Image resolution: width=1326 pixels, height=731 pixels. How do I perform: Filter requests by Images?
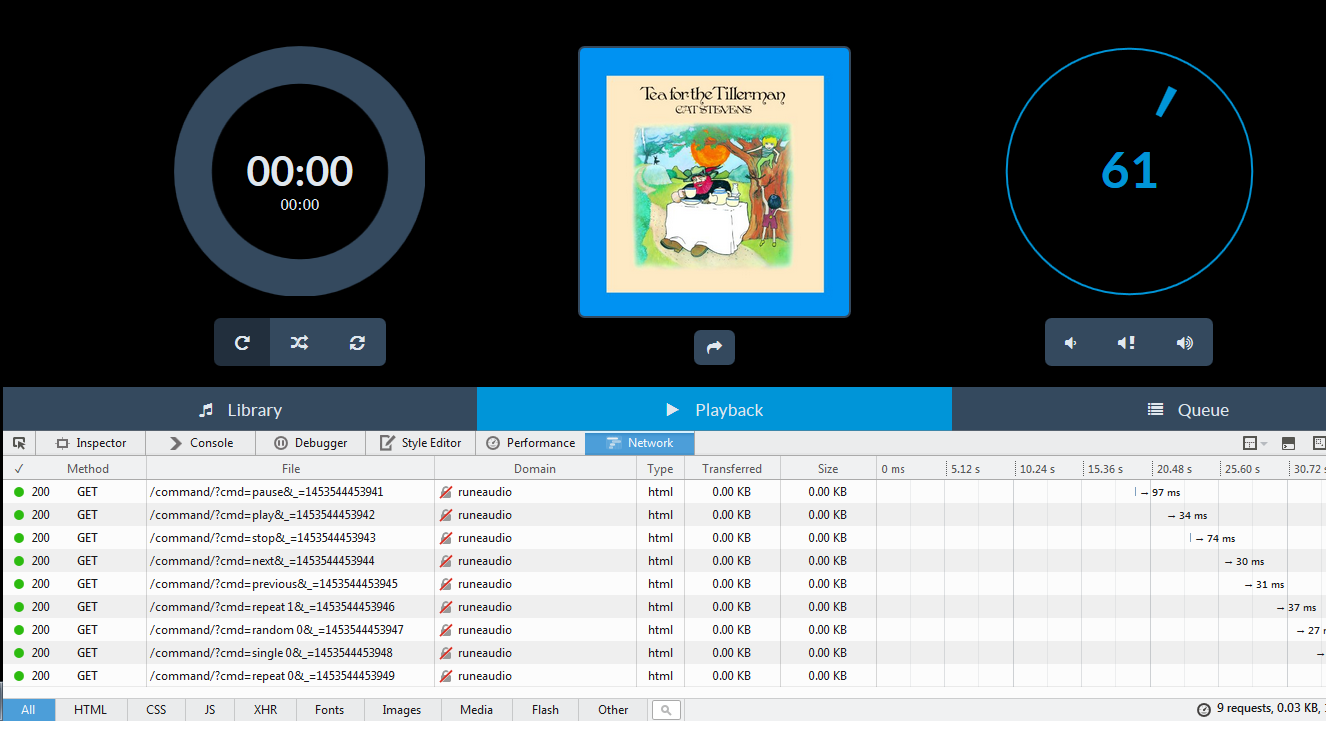(401, 710)
